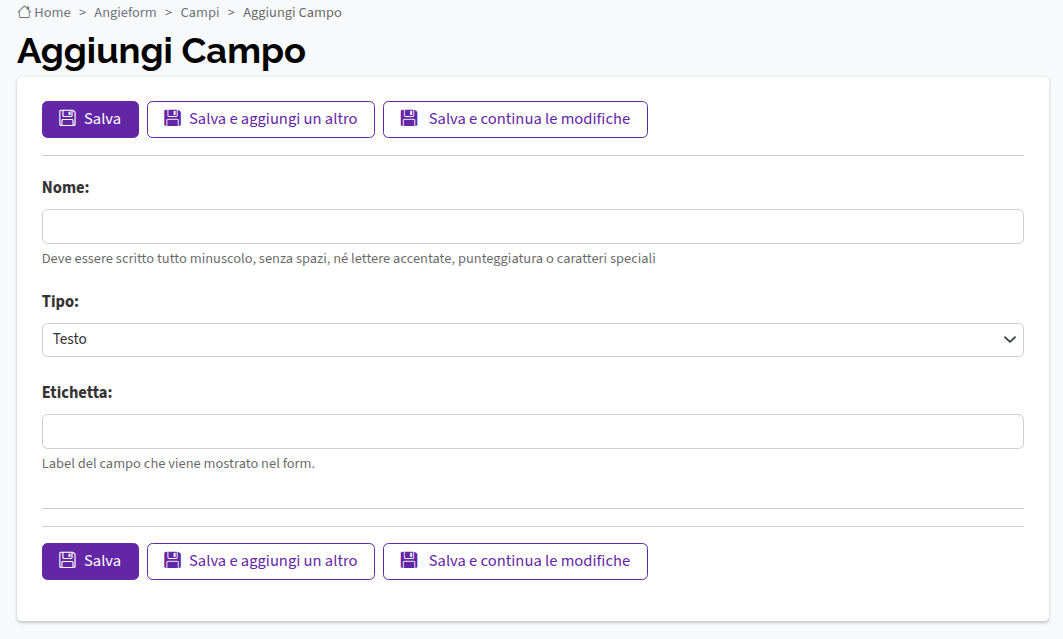Click the top Salva button
The image size is (1063, 639).
(90, 119)
